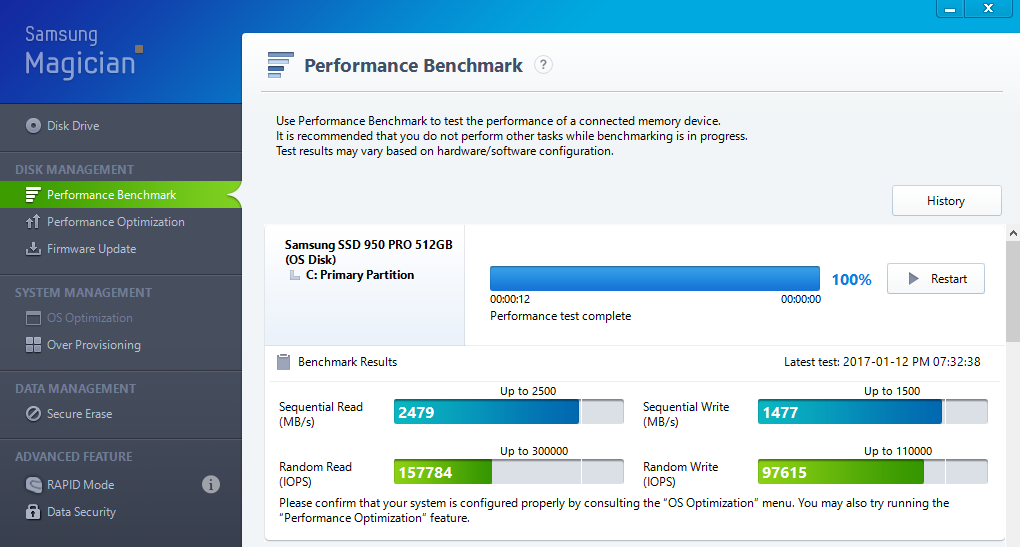Open the help question mark beside the title
1020x547 pixels.
pos(543,65)
